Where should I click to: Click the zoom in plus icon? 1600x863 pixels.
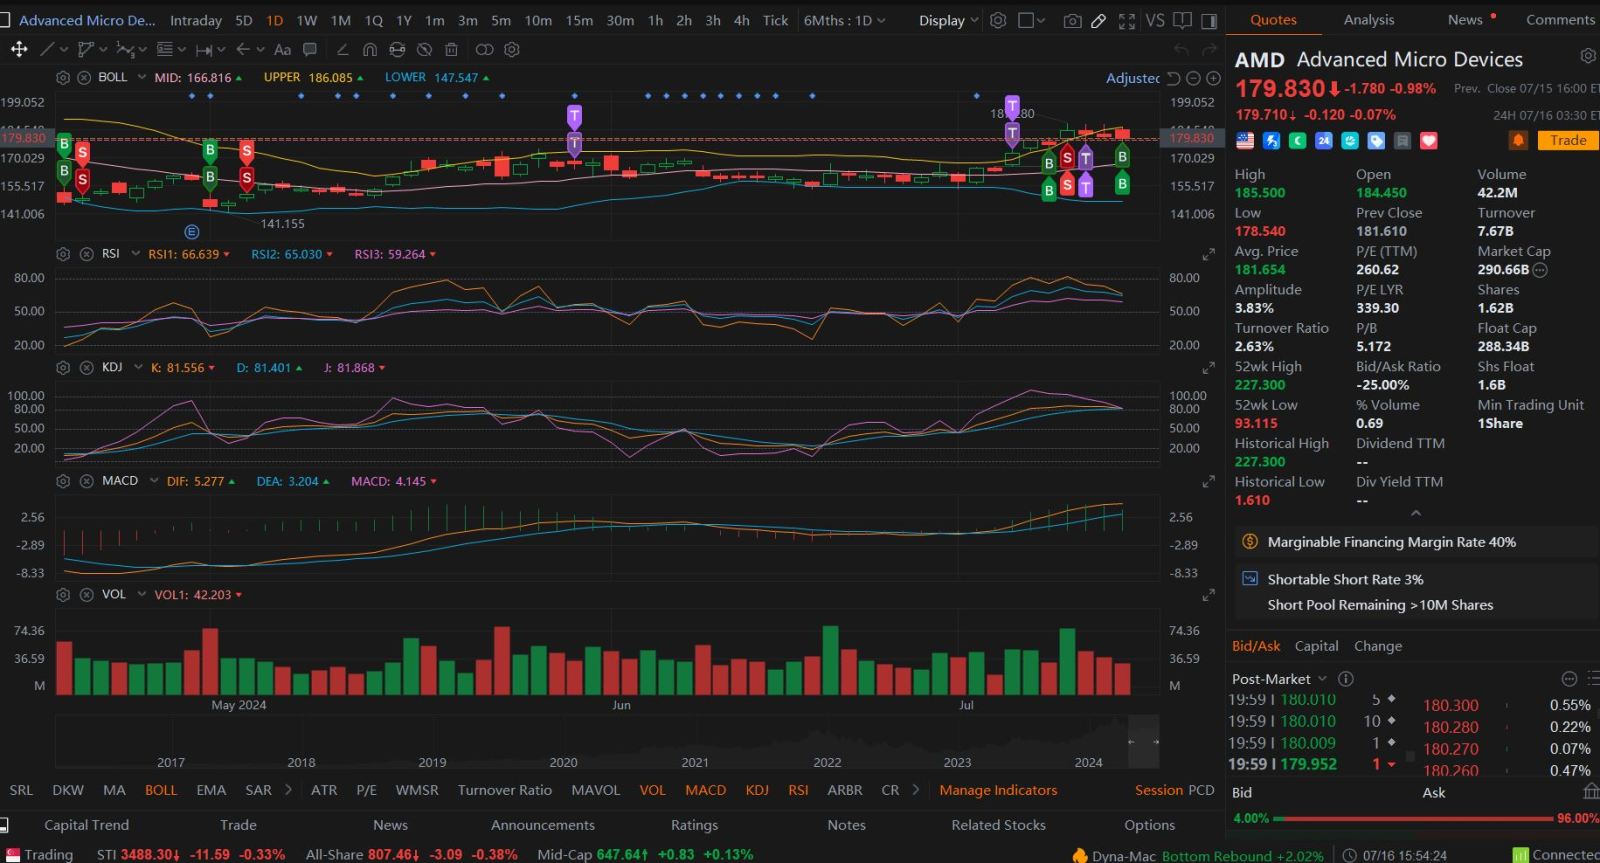coord(1213,78)
